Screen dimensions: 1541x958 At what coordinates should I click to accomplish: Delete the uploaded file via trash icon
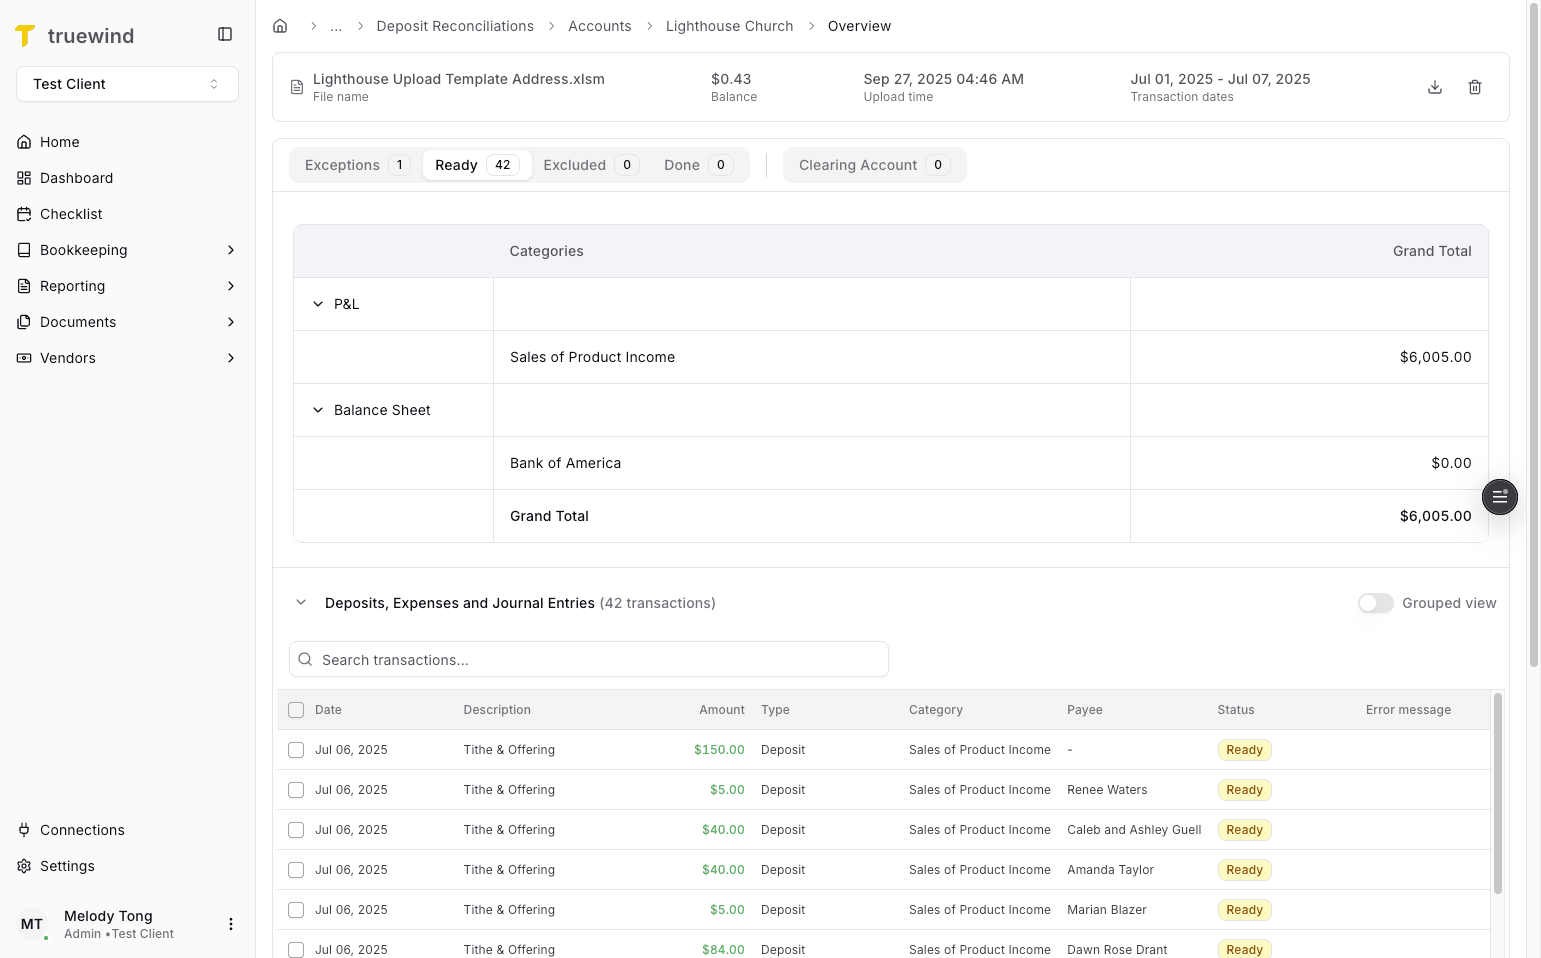click(1475, 87)
